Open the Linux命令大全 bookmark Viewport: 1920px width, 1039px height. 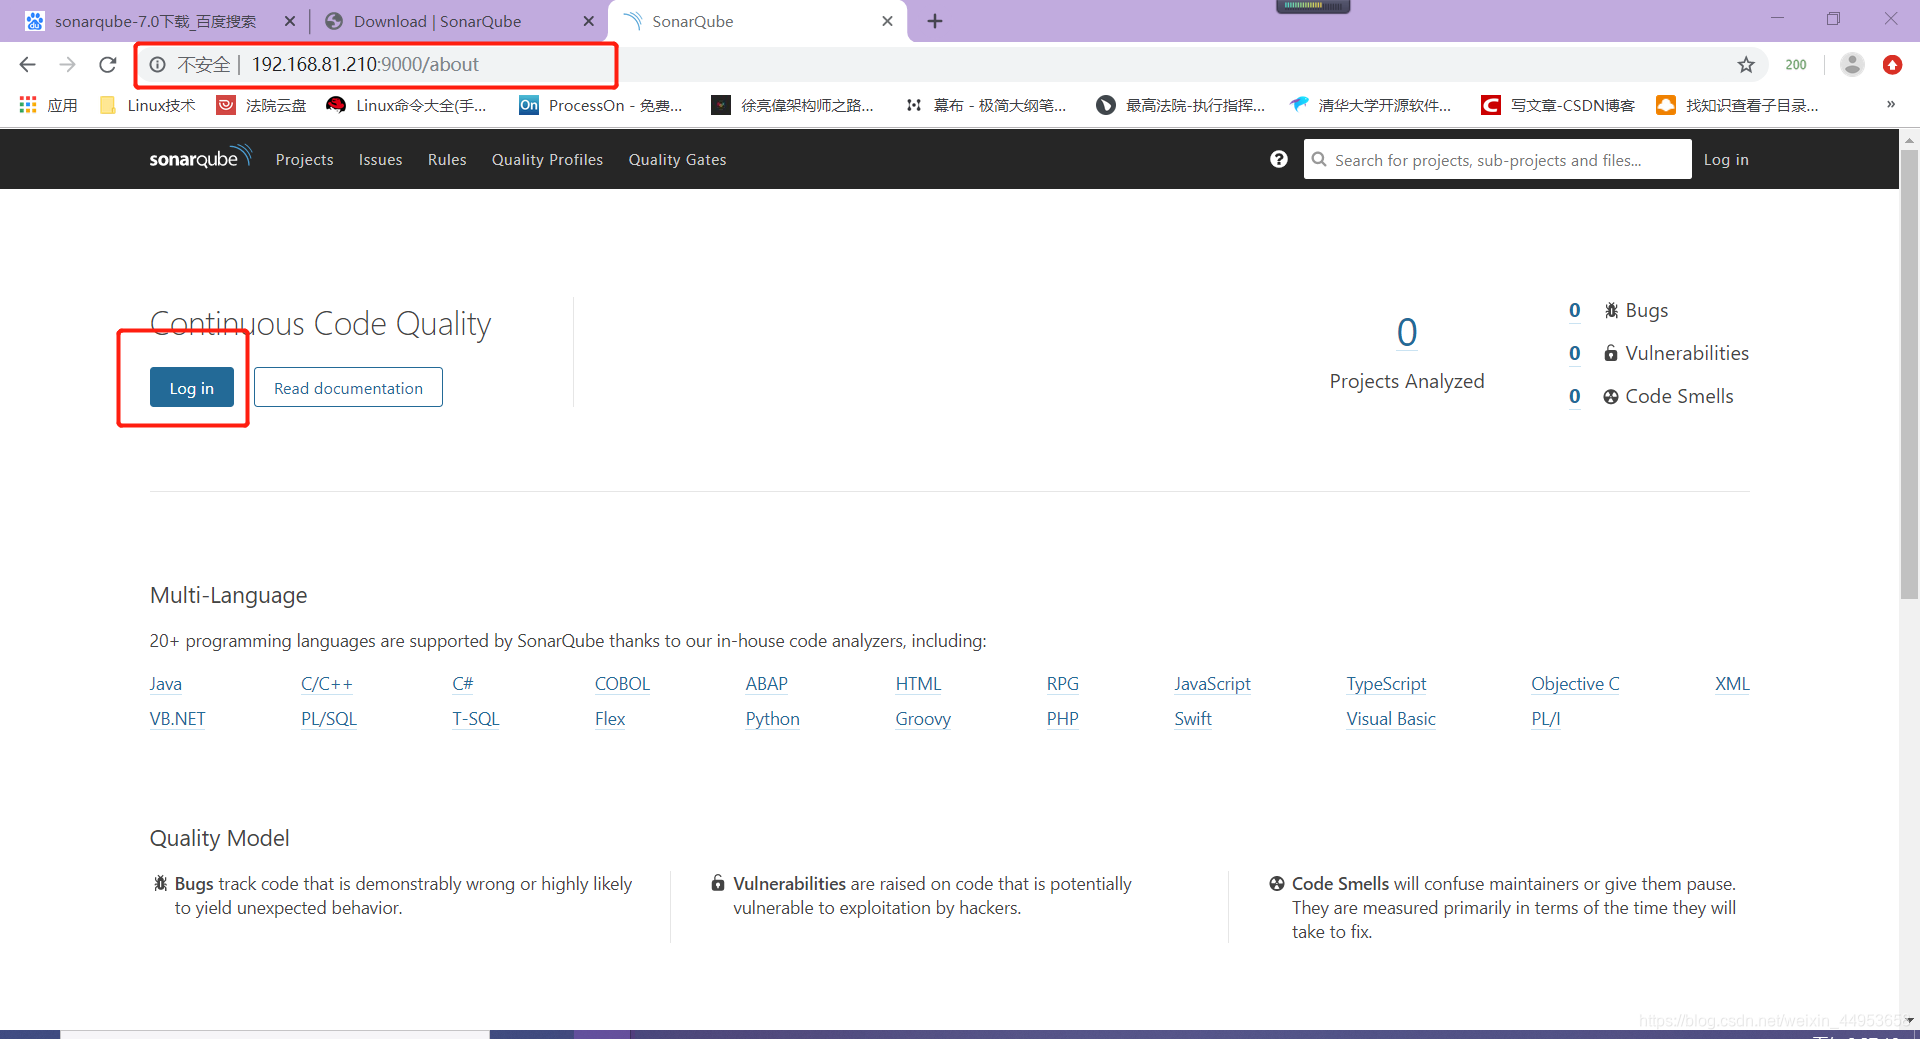tap(407, 105)
